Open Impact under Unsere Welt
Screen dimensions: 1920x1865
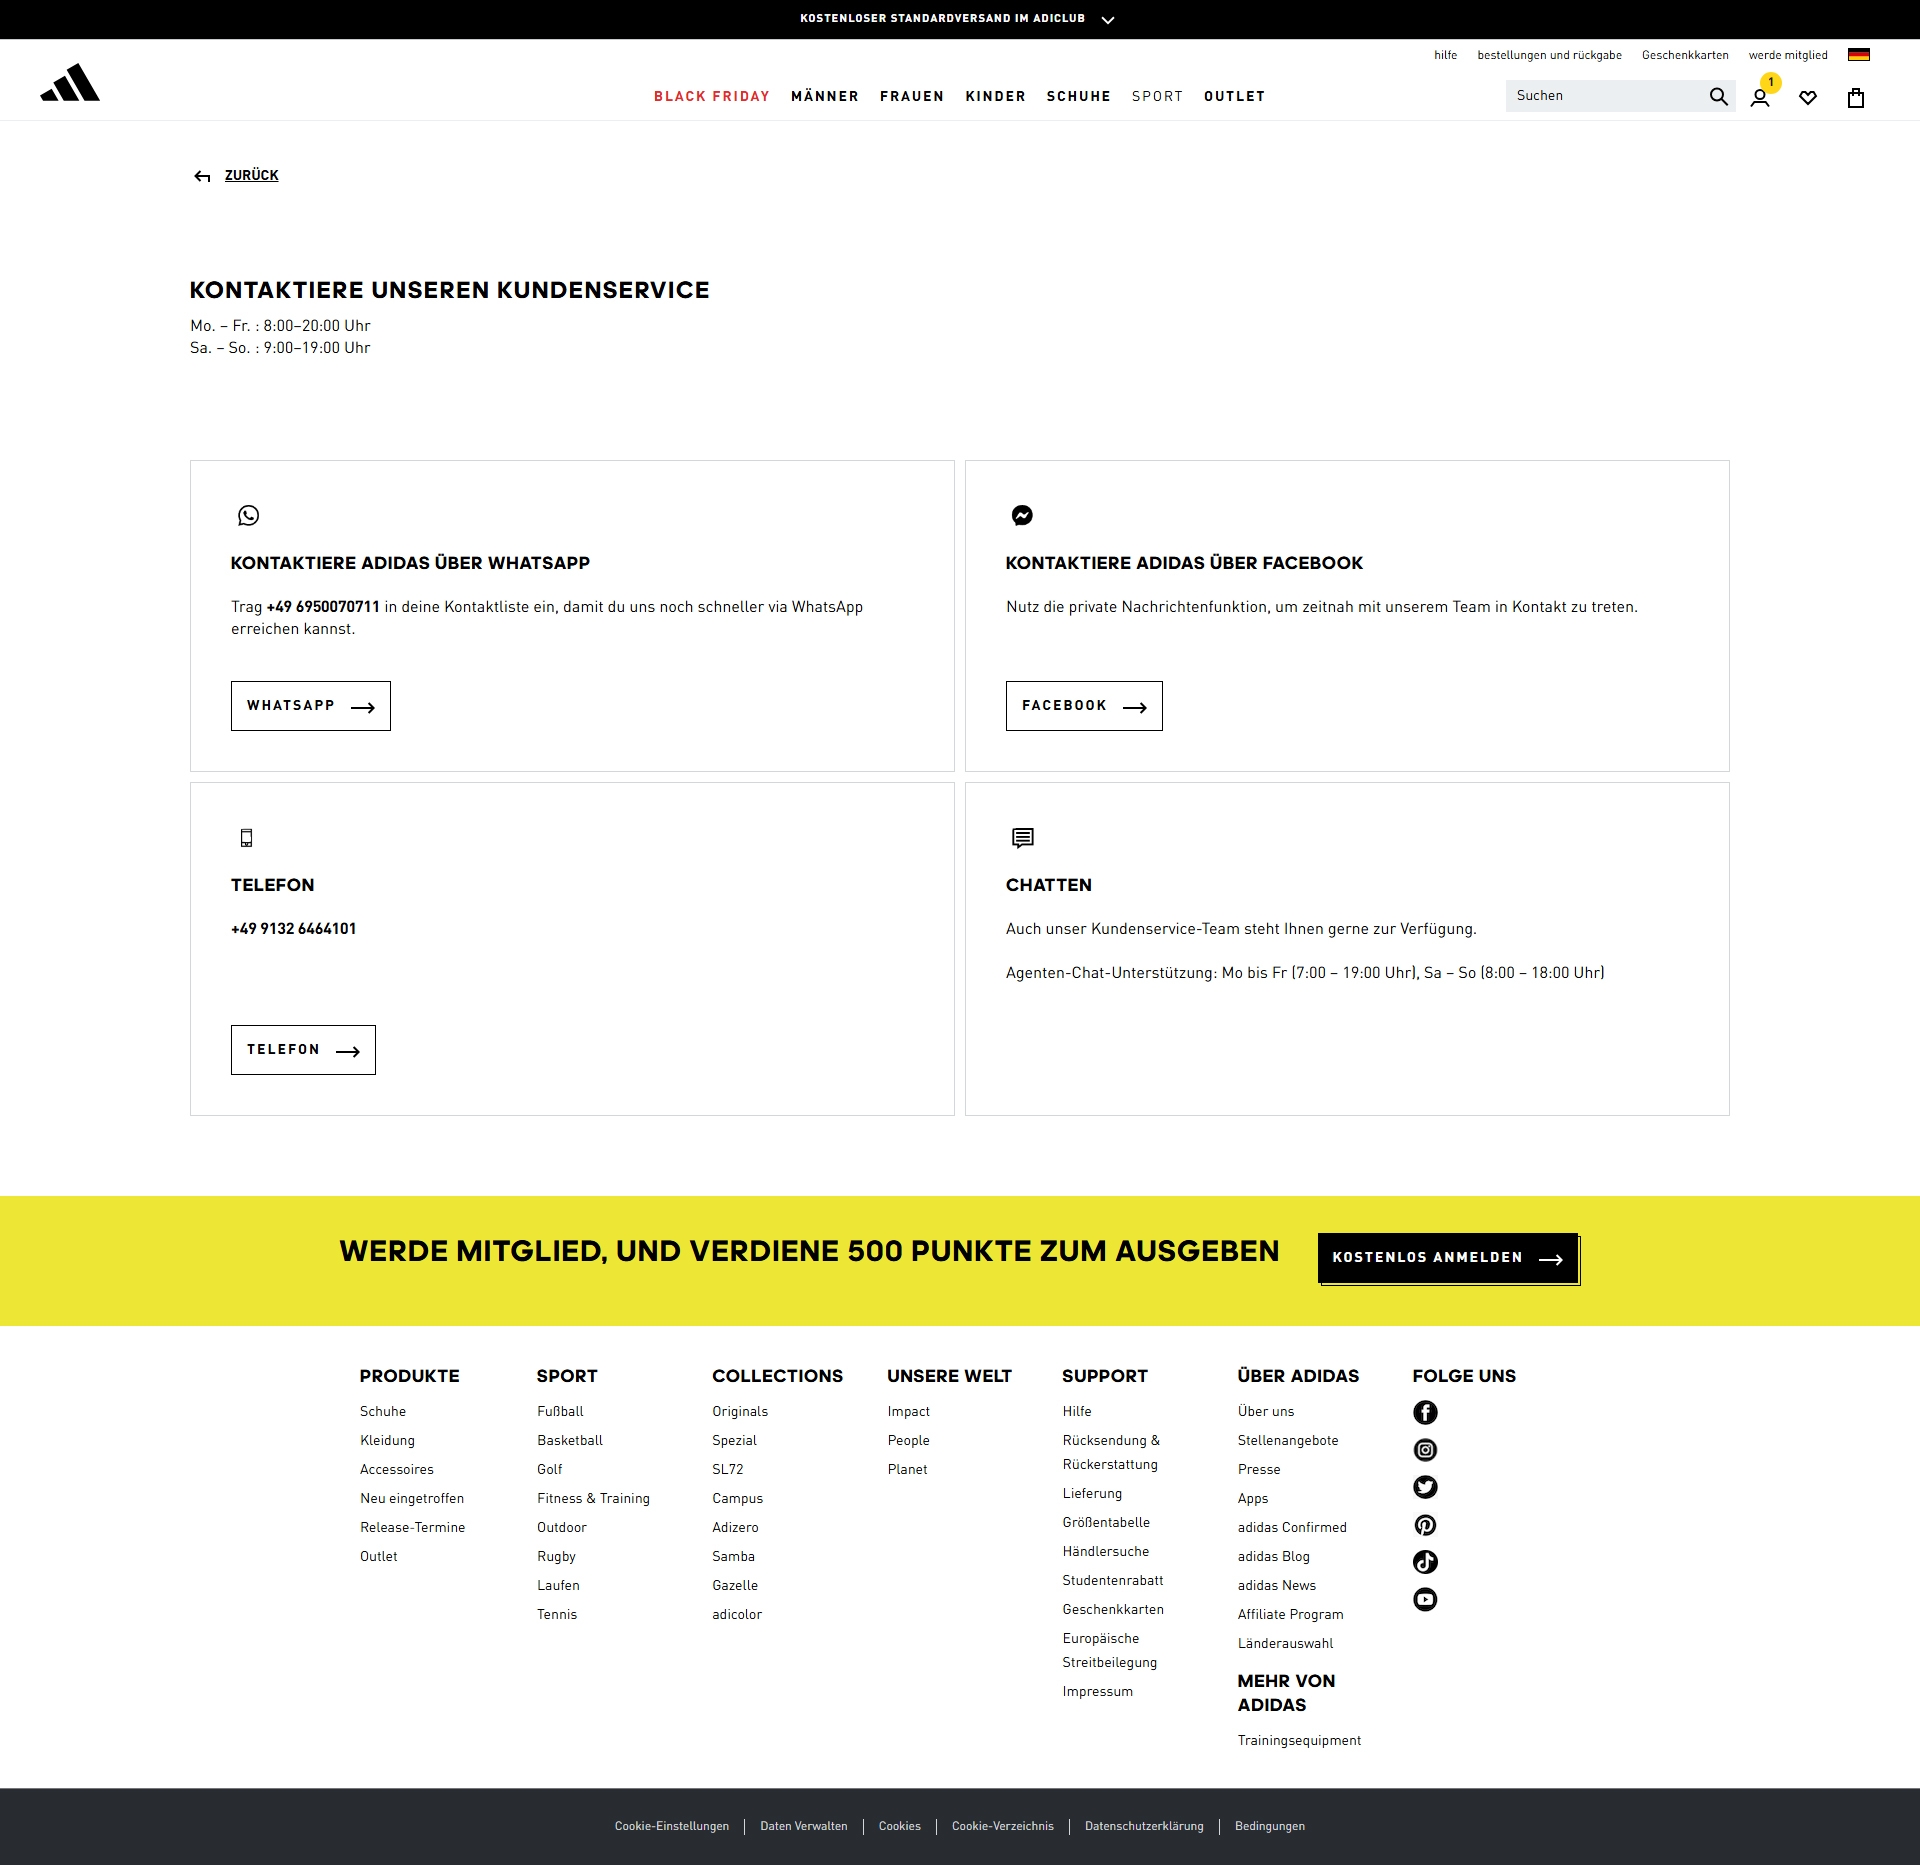point(908,1412)
